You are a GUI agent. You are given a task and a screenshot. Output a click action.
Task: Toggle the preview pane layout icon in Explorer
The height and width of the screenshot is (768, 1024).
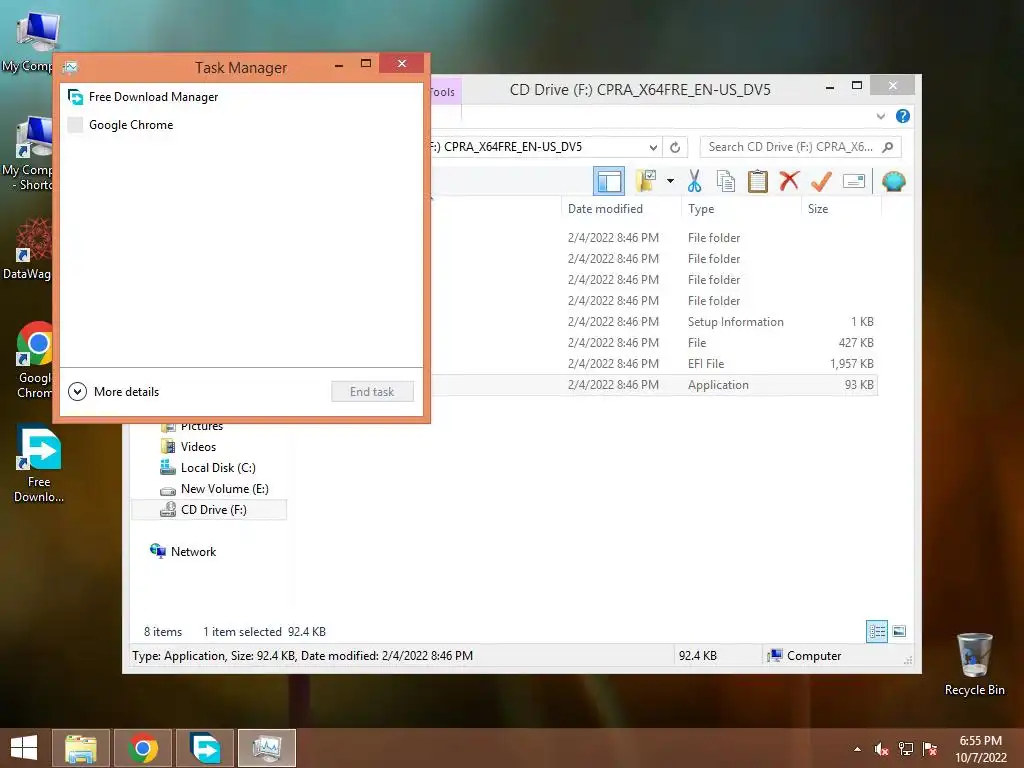[x=609, y=181]
